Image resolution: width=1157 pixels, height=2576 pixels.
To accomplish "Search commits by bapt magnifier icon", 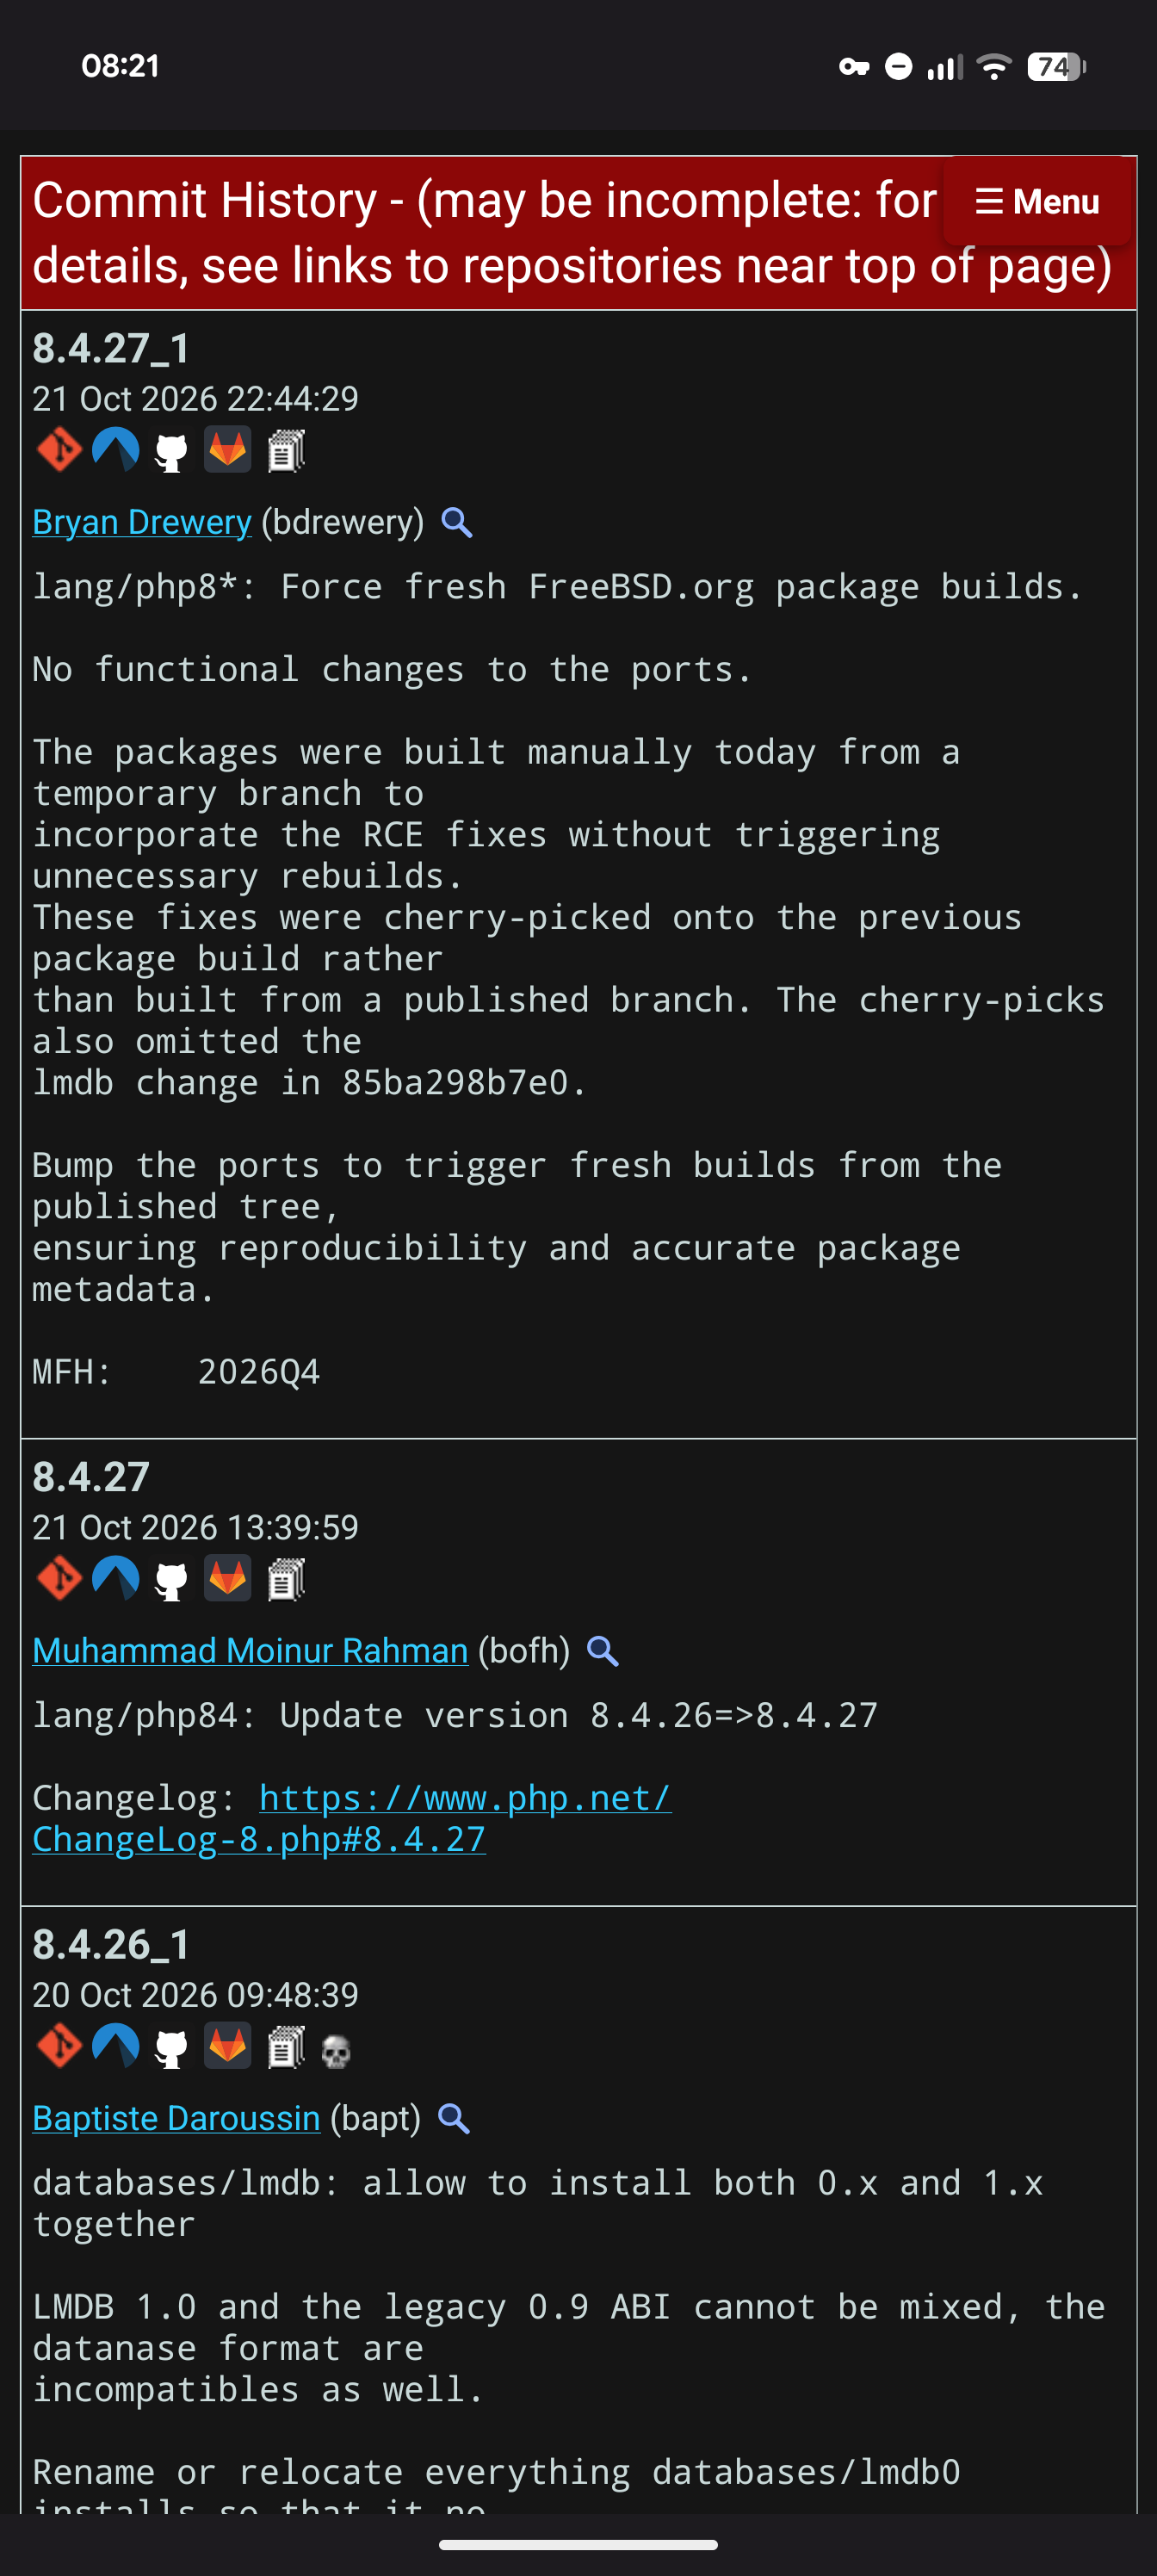I will click(x=455, y=2118).
